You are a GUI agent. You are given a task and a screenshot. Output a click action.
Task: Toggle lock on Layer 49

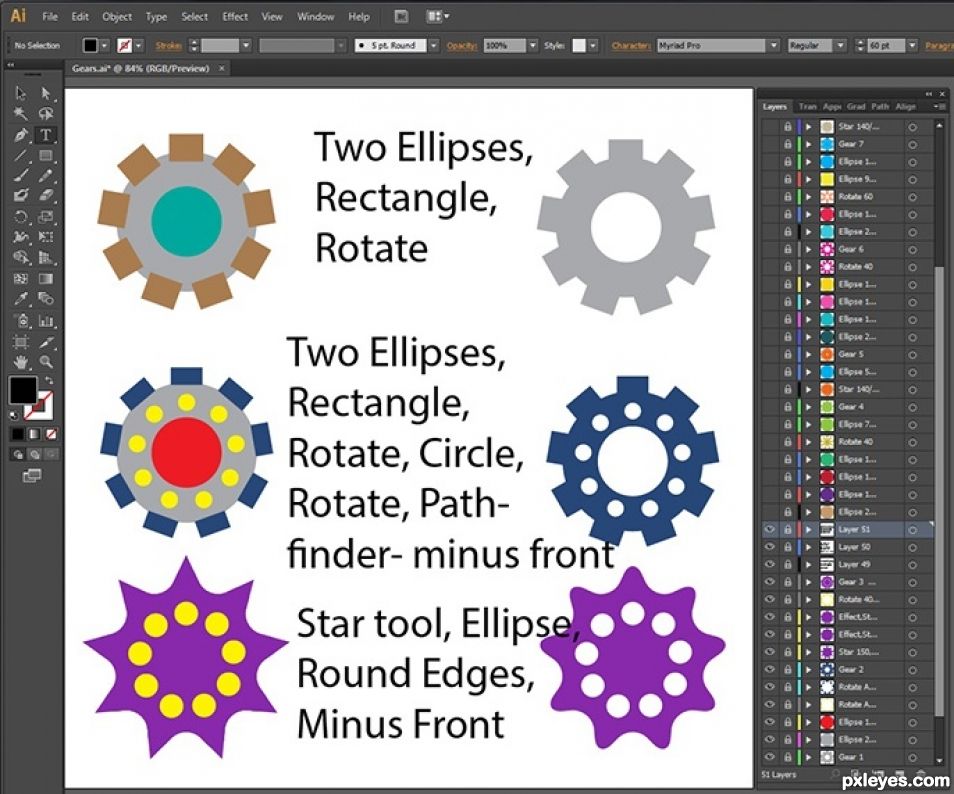pyautogui.click(x=787, y=565)
